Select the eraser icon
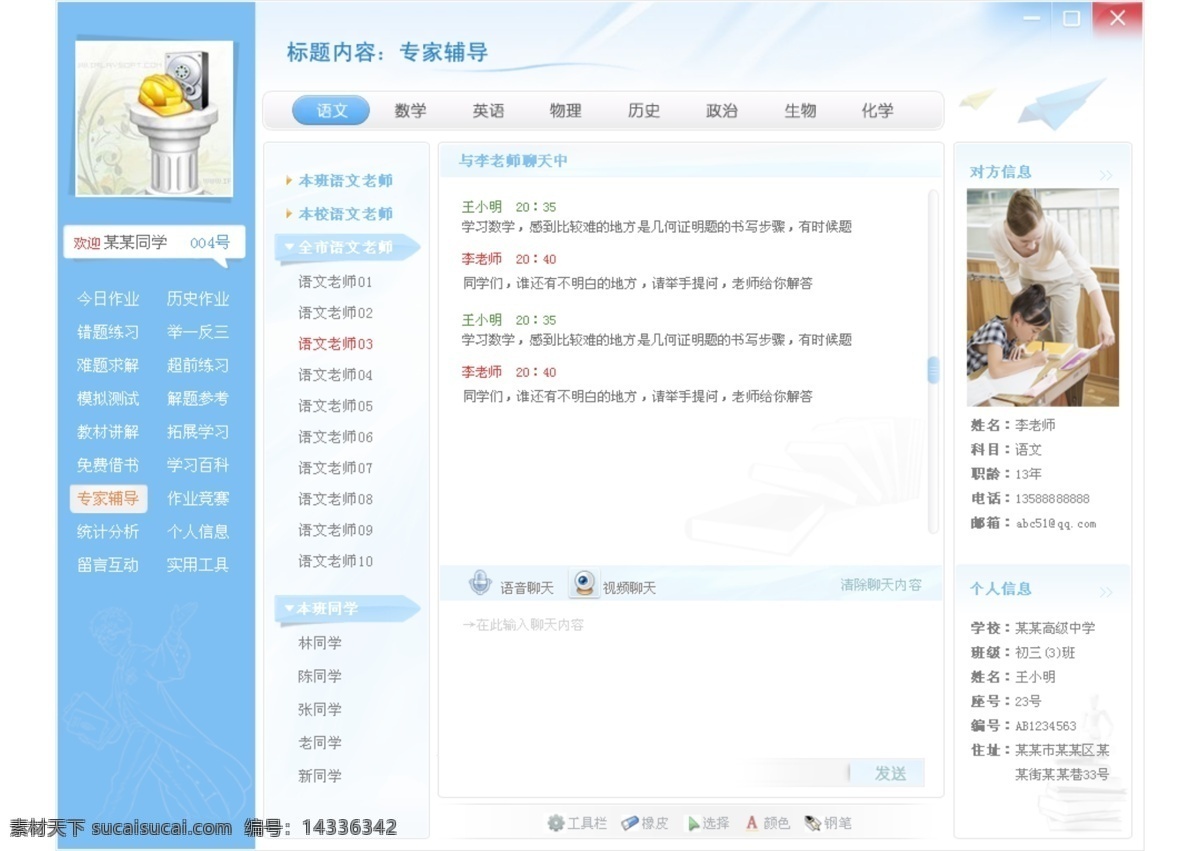Image resolution: width=1200 pixels, height=851 pixels. pyautogui.click(x=630, y=823)
